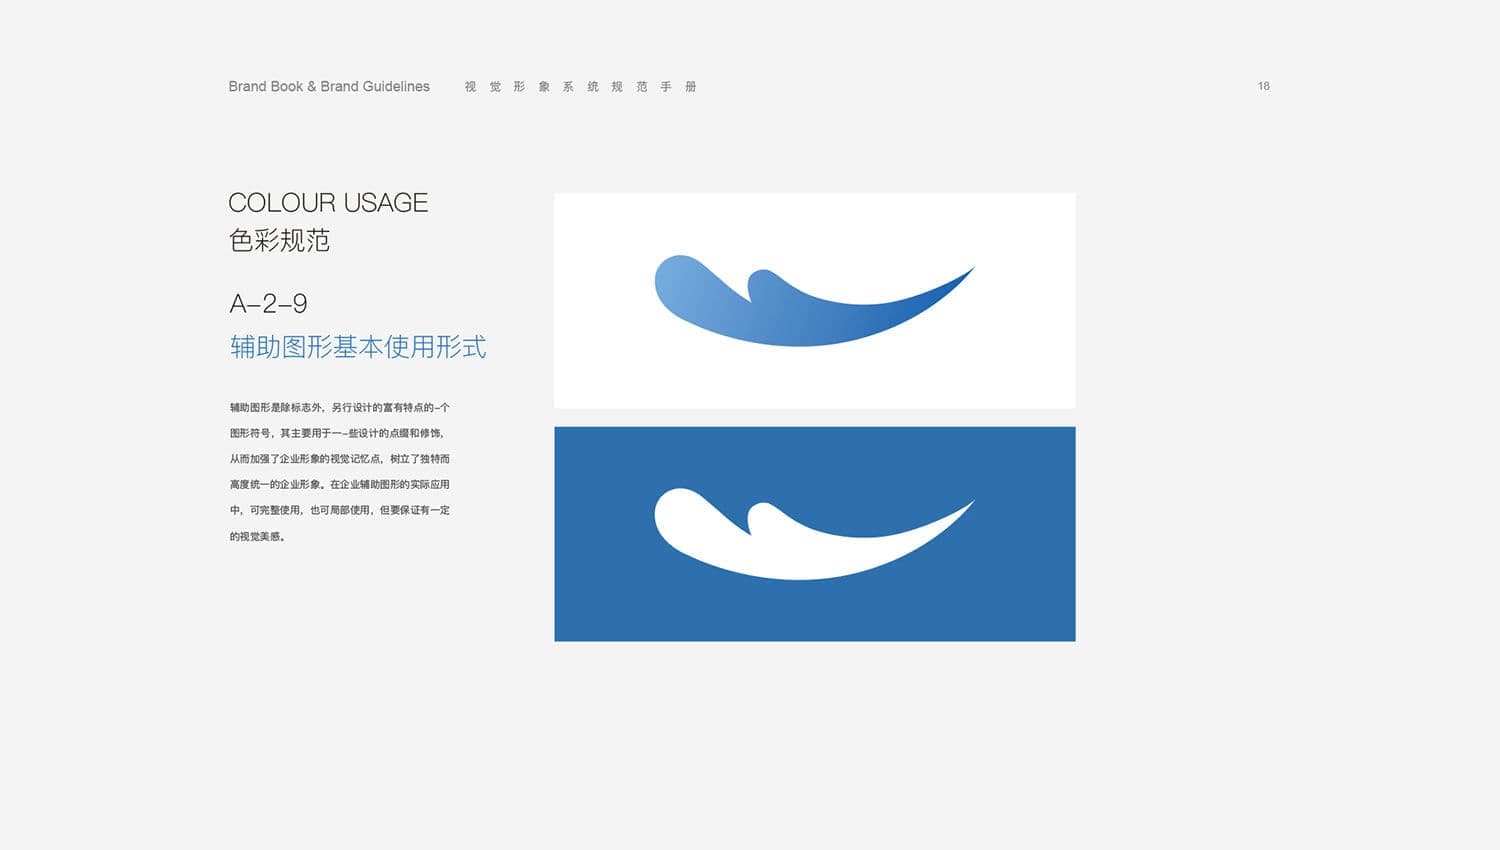The height and width of the screenshot is (850, 1500).
Task: Click paragraph line starting 图形符号
Action: [336, 434]
